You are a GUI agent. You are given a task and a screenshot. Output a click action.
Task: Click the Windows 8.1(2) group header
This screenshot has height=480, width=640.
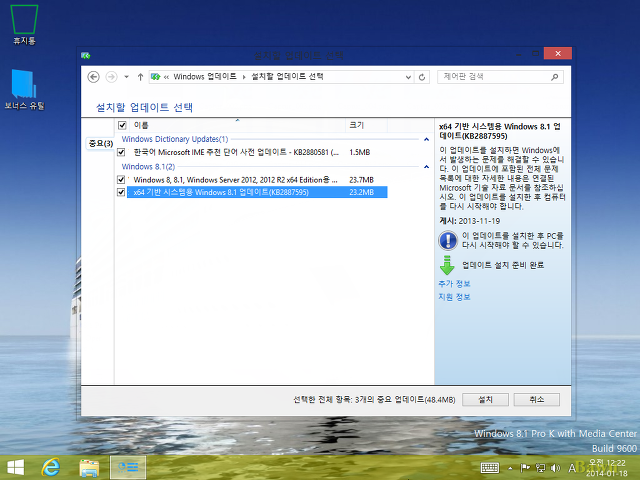tap(148, 167)
